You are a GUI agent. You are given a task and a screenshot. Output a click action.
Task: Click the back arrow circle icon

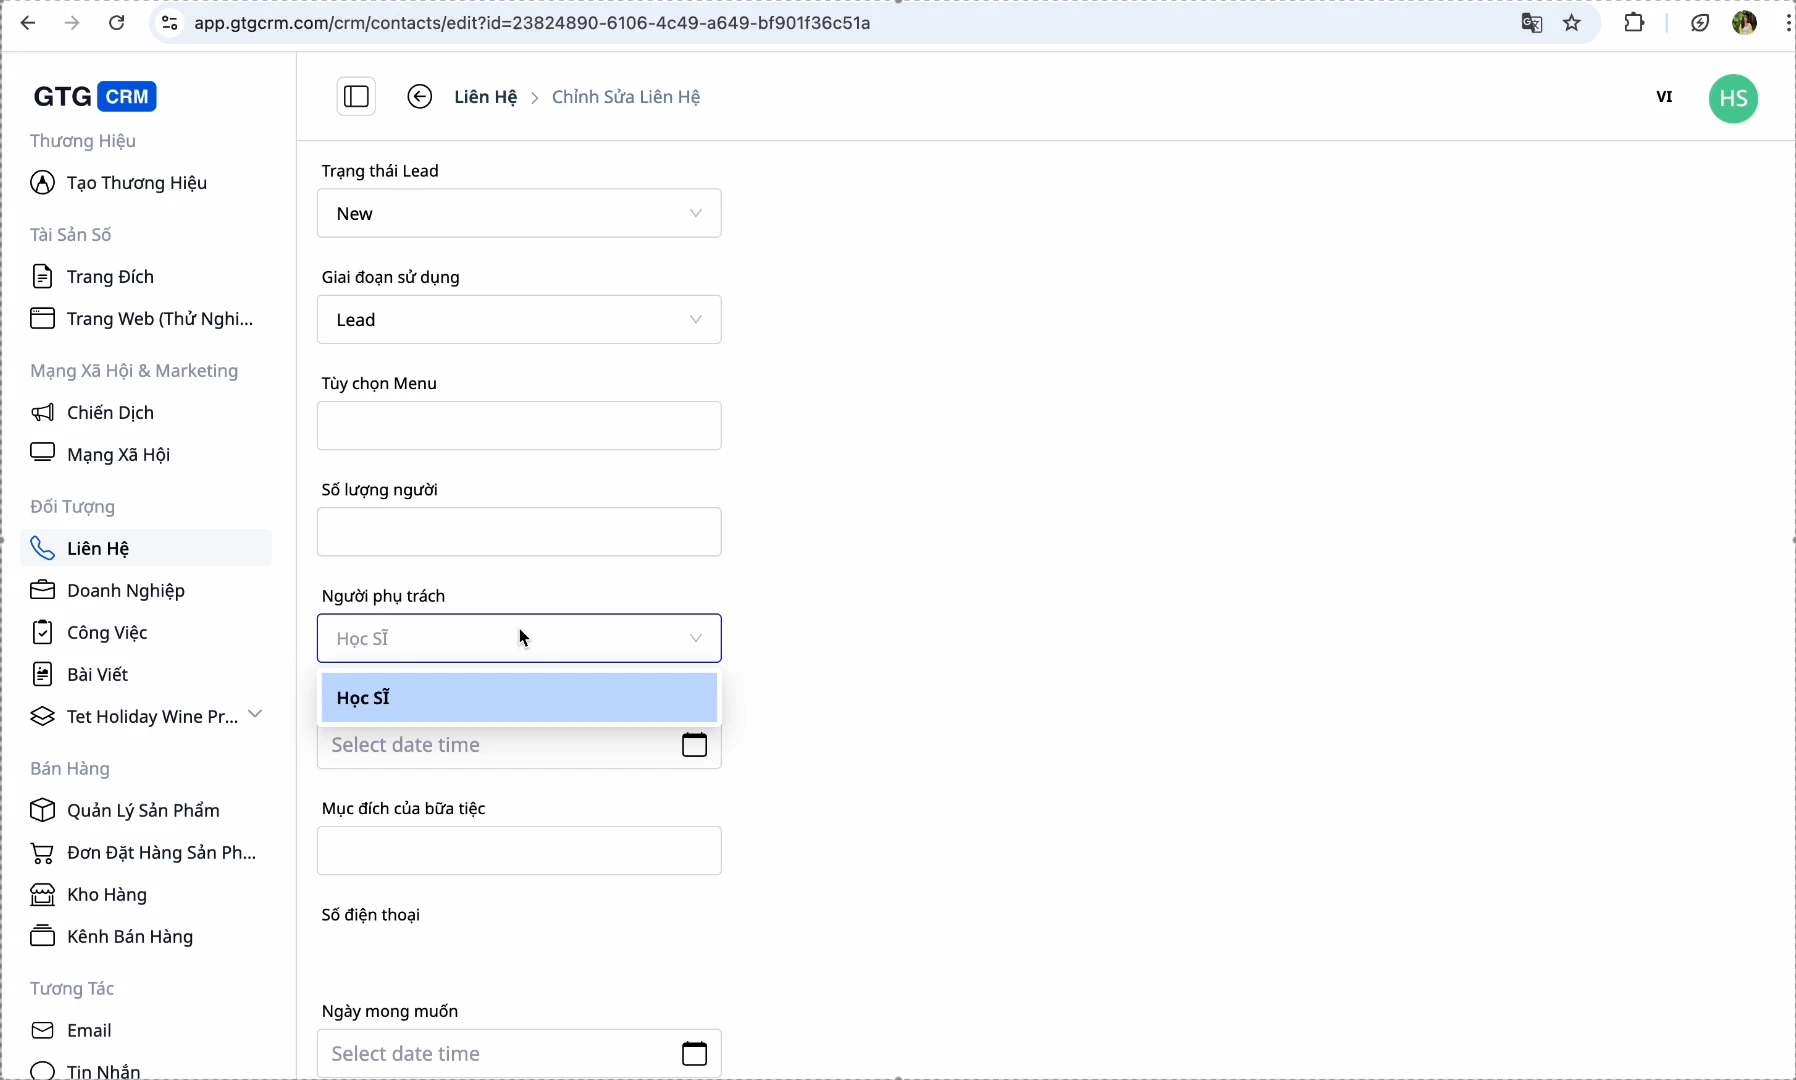click(420, 97)
